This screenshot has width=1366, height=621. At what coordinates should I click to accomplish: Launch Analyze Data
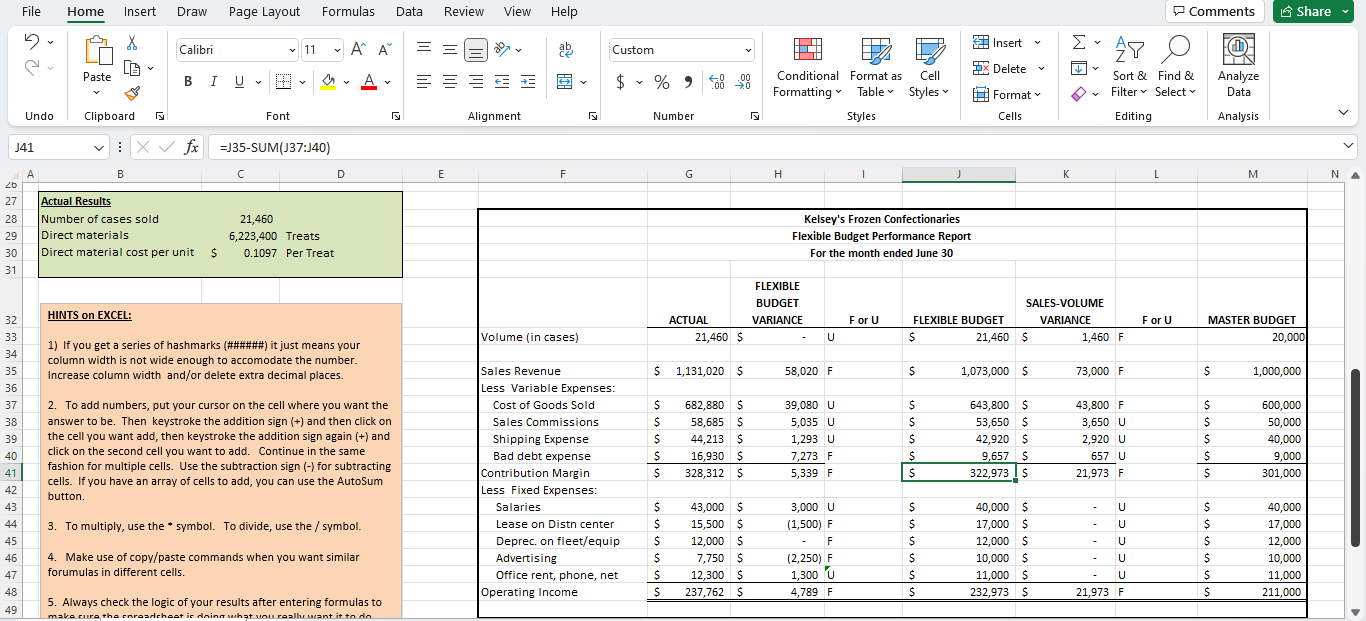point(1238,68)
